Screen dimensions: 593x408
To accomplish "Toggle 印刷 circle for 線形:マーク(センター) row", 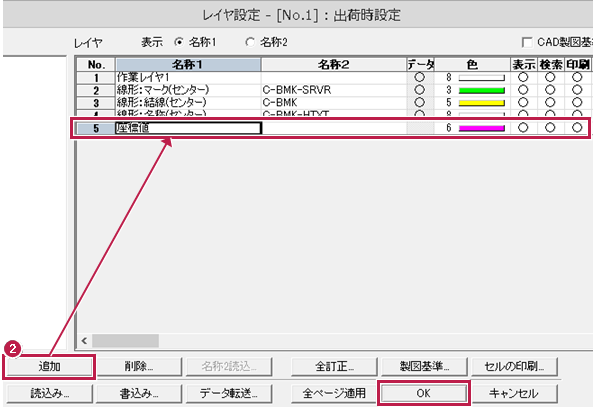I will coord(577,90).
